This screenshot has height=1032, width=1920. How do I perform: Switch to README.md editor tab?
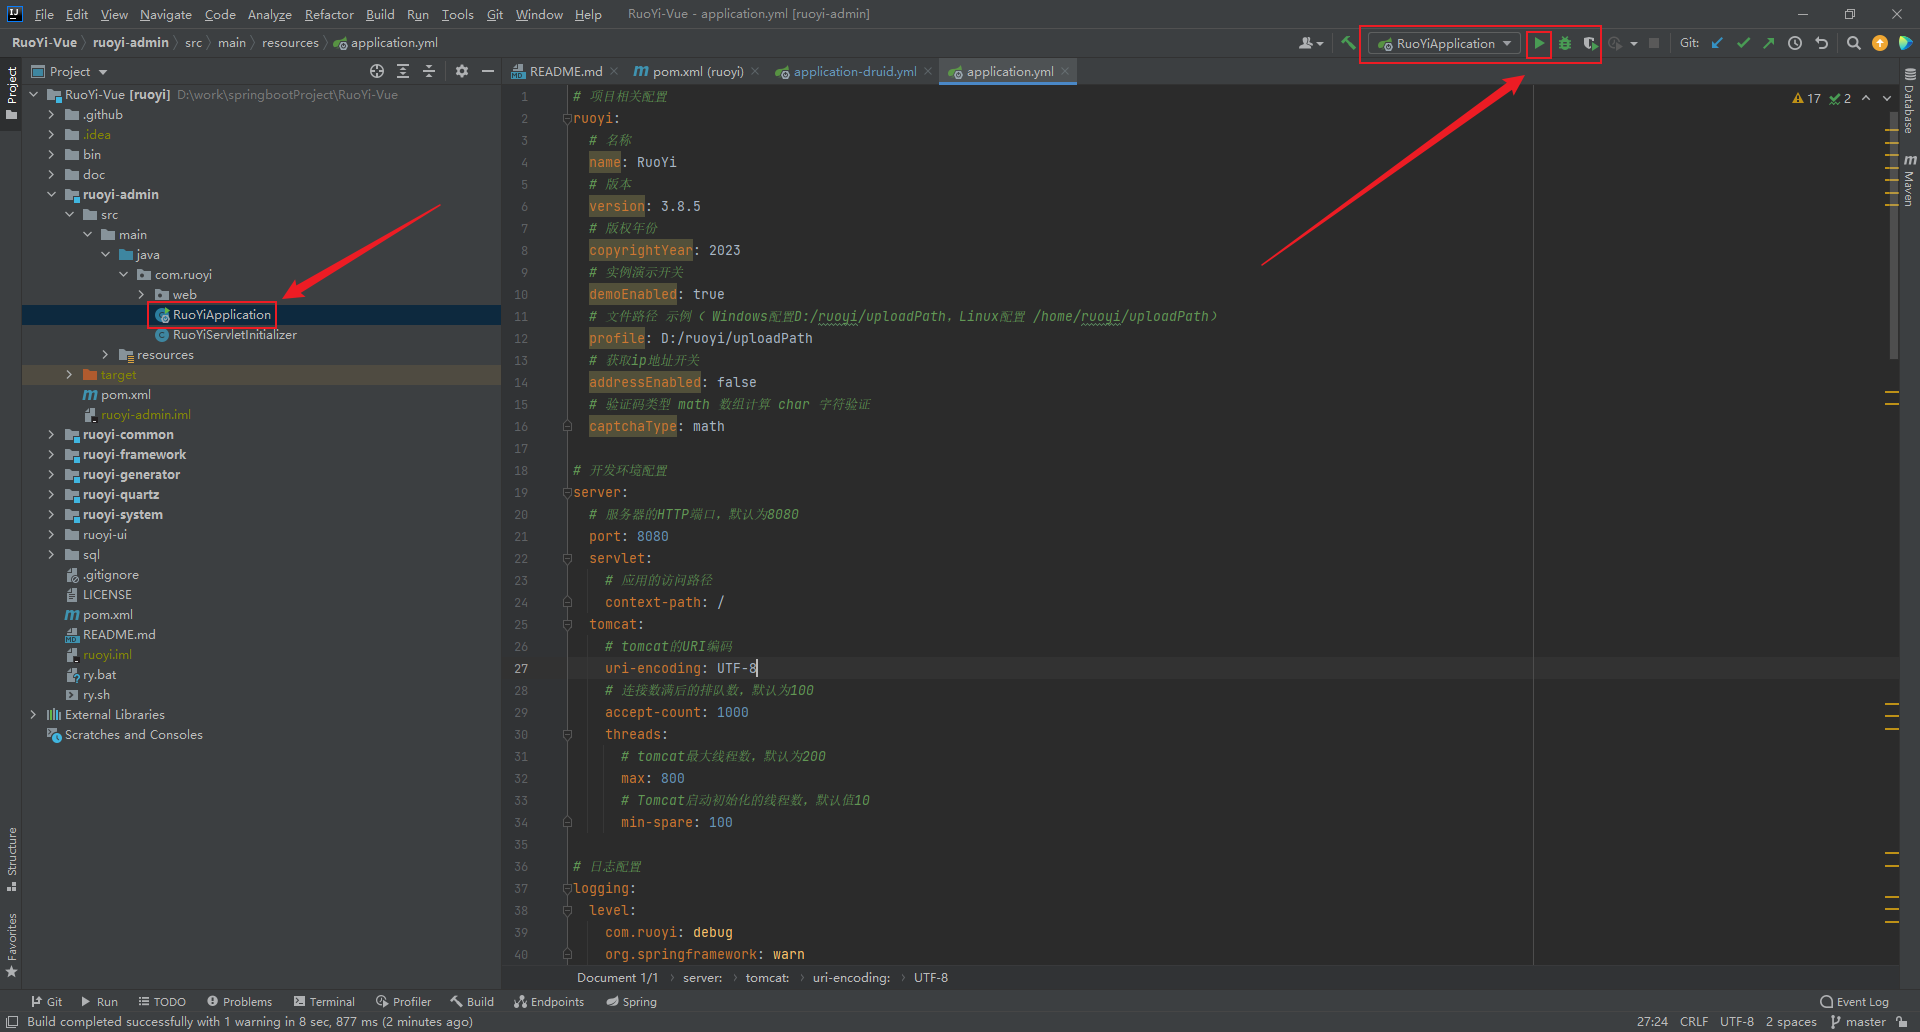tap(565, 71)
